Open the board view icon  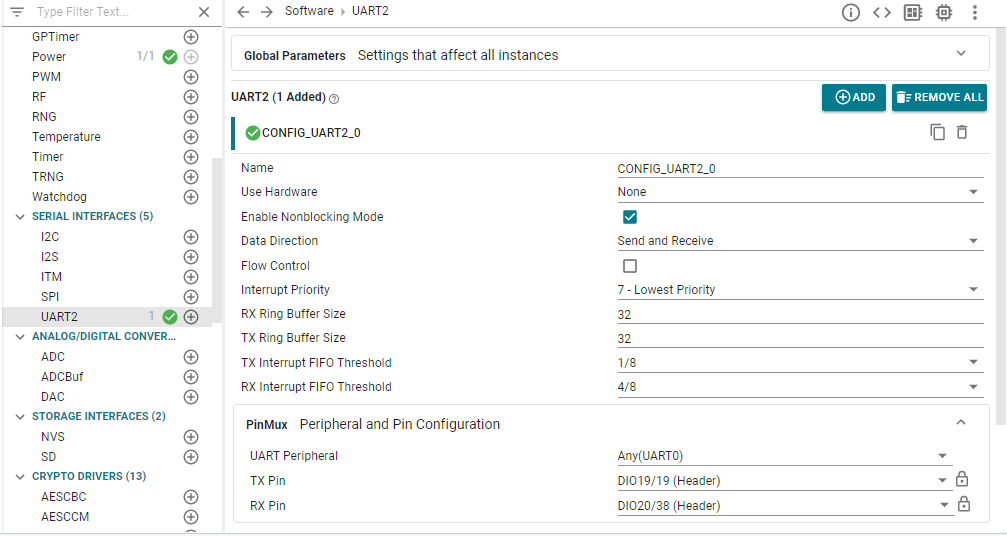(912, 13)
